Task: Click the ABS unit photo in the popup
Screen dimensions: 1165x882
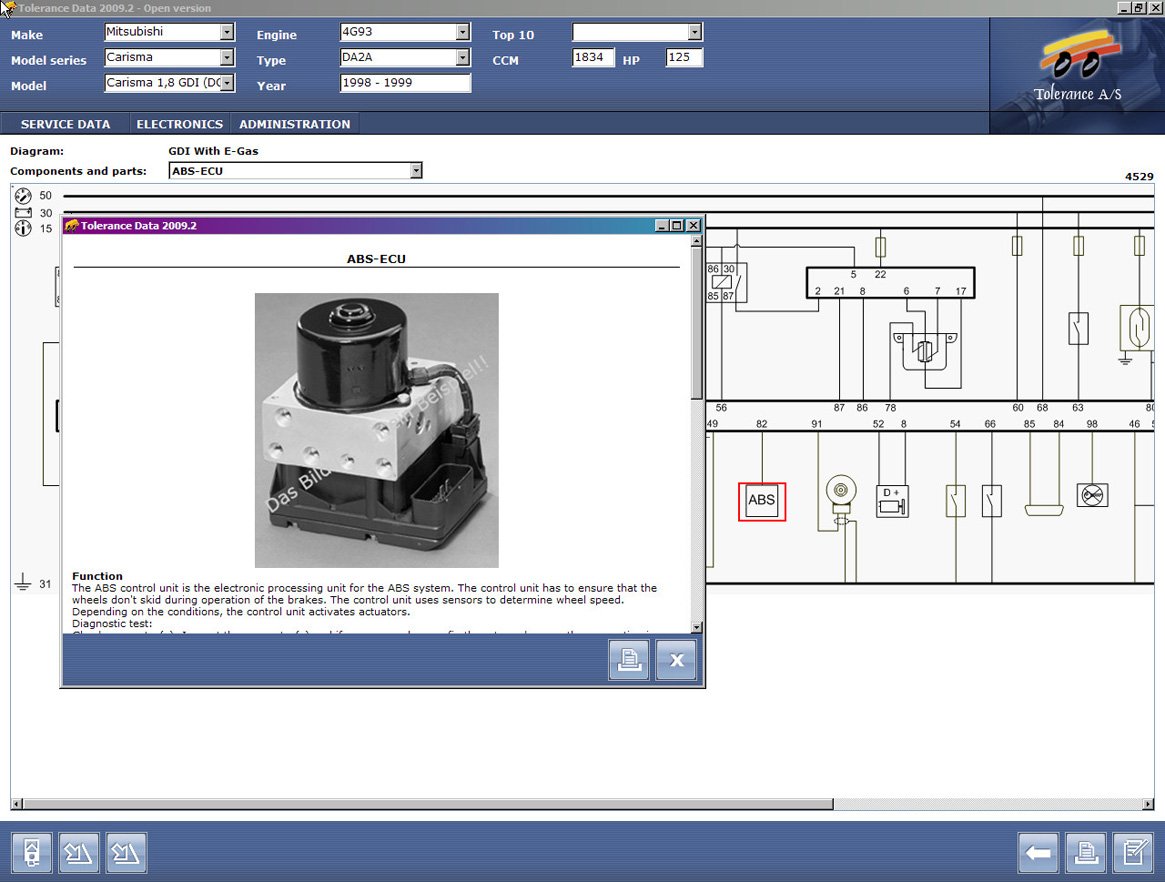Action: coord(376,430)
